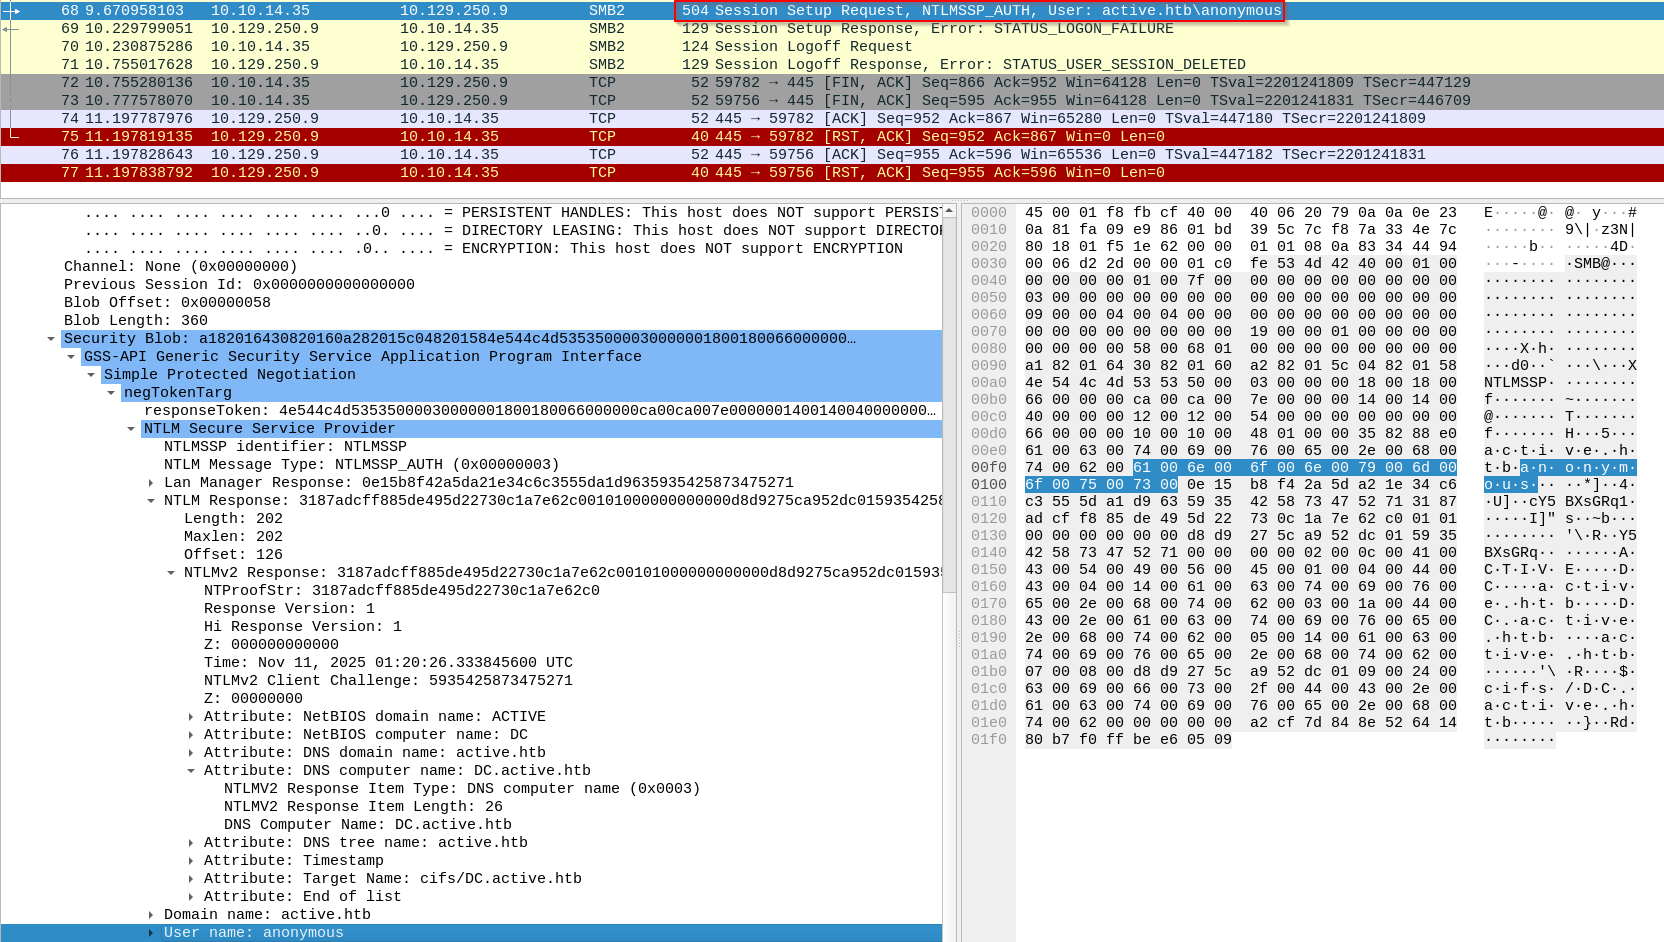Expand the Lan Manager Response field
Image resolution: width=1664 pixels, height=942 pixels.
coord(151,483)
